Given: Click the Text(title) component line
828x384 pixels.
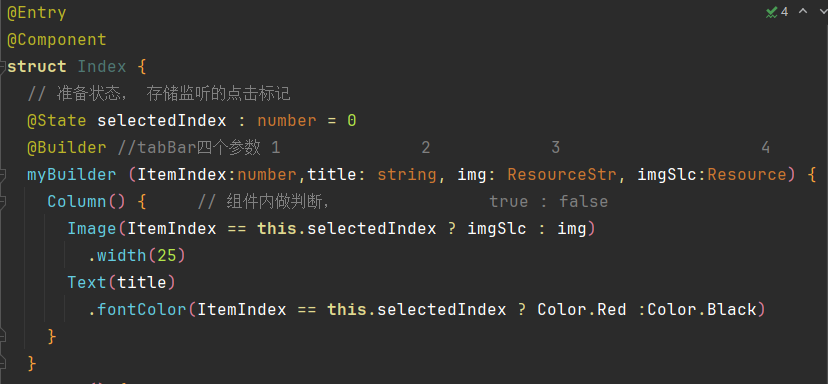Looking at the screenshot, I should point(121,282).
